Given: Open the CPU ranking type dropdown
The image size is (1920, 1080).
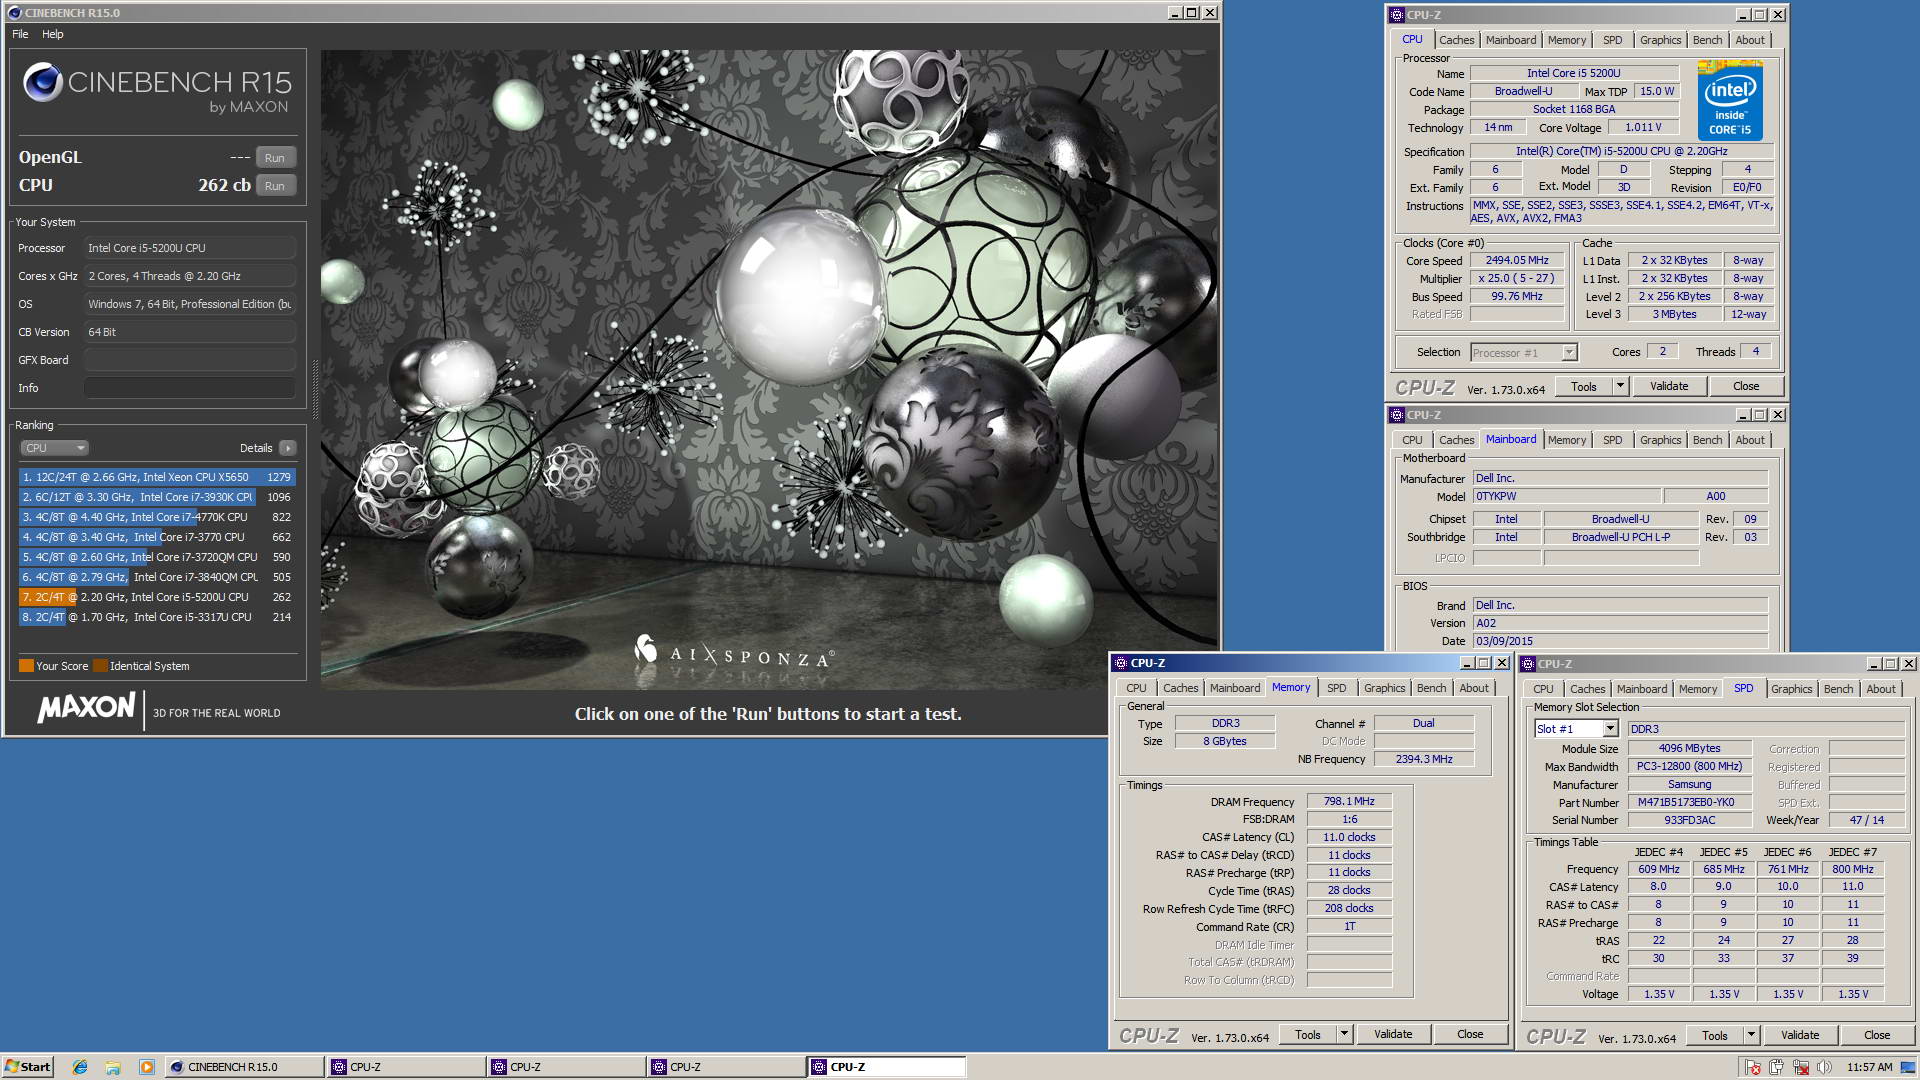Looking at the screenshot, I should 54,448.
